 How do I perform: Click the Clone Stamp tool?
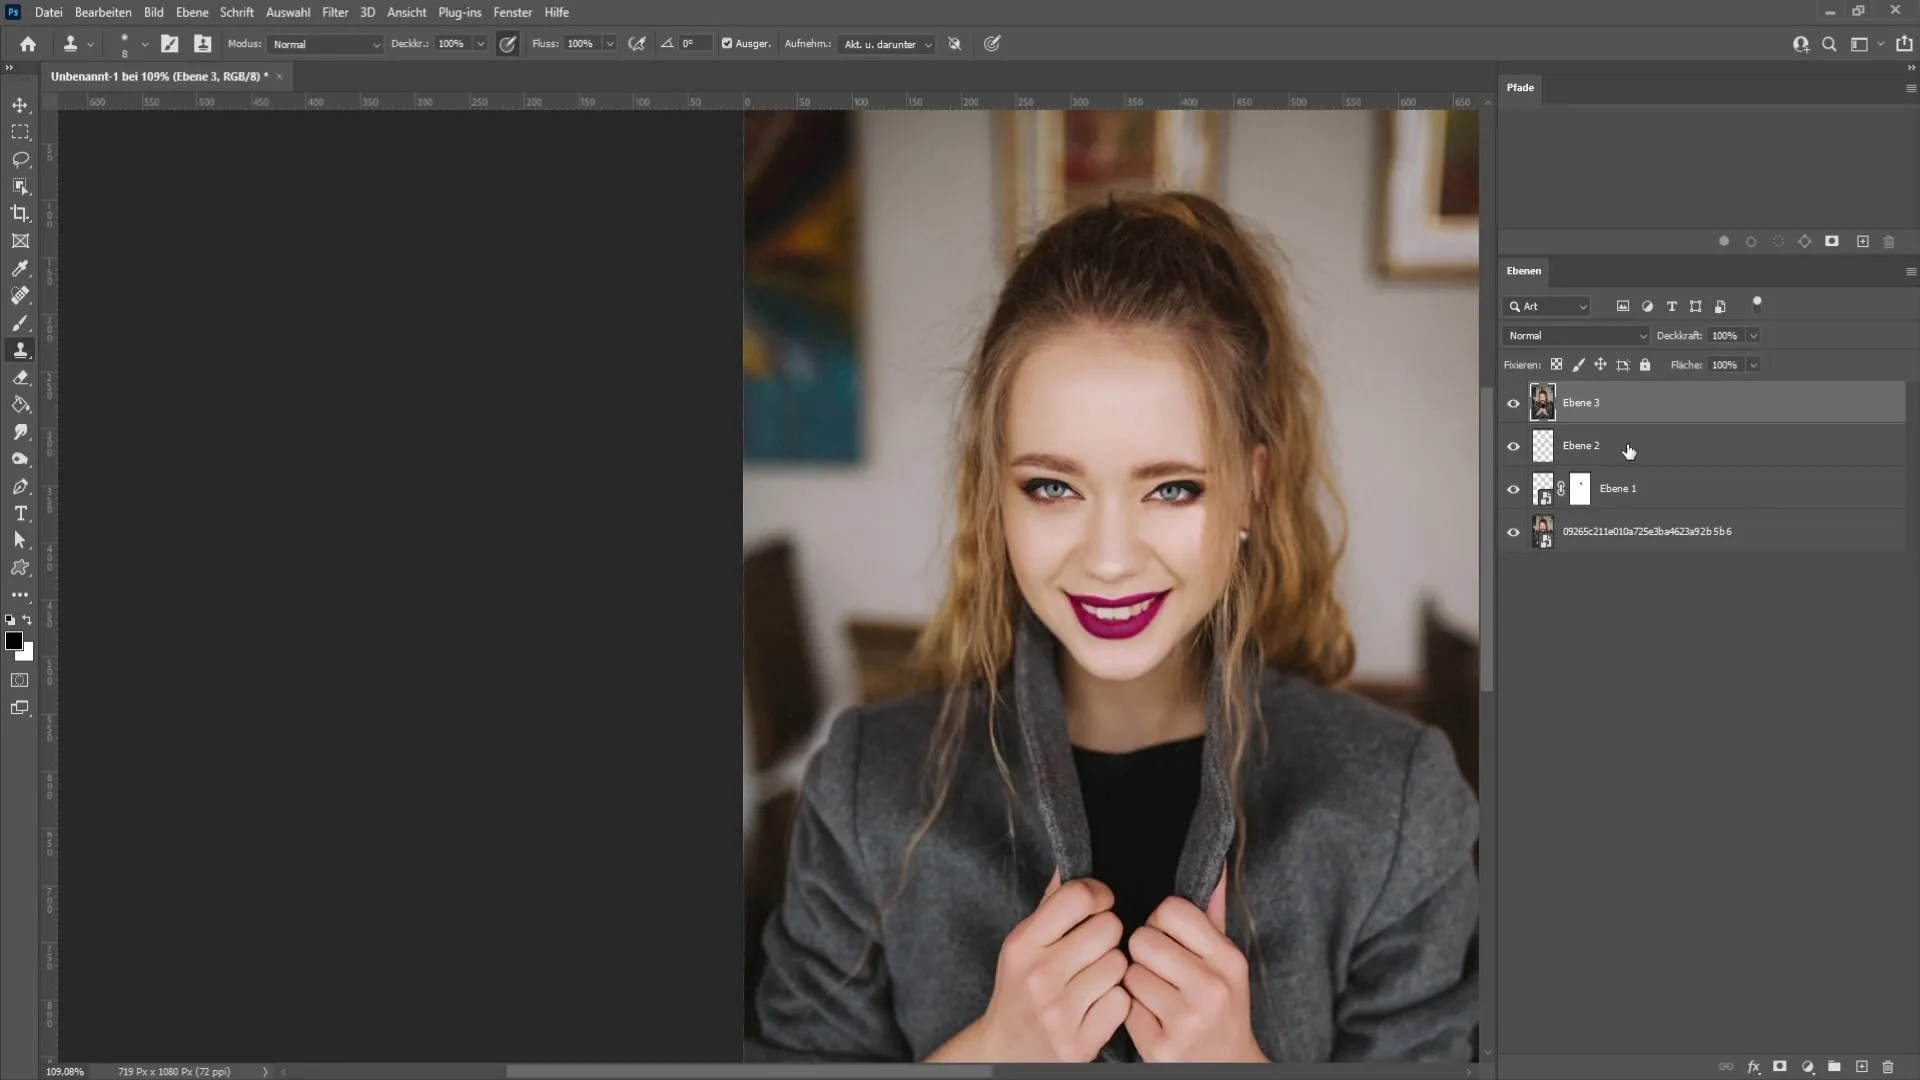tap(20, 349)
